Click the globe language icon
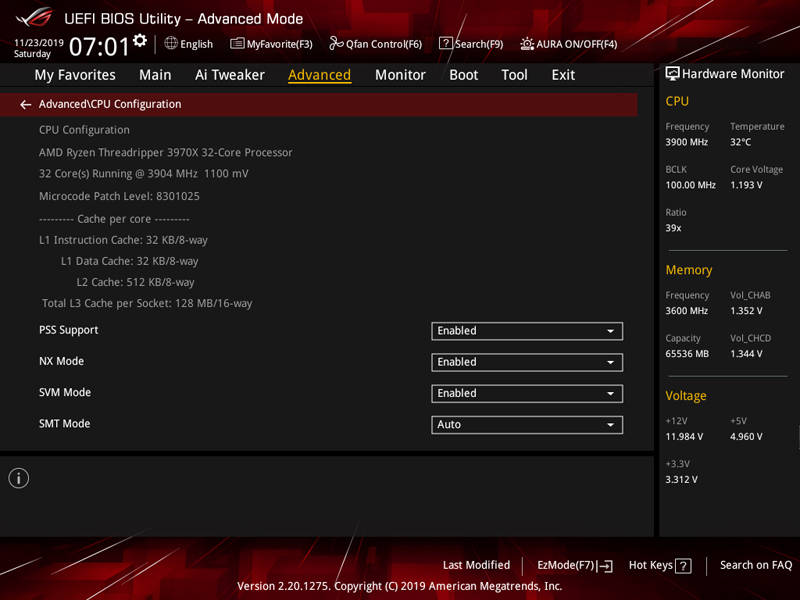This screenshot has height=600, width=800. [x=171, y=43]
